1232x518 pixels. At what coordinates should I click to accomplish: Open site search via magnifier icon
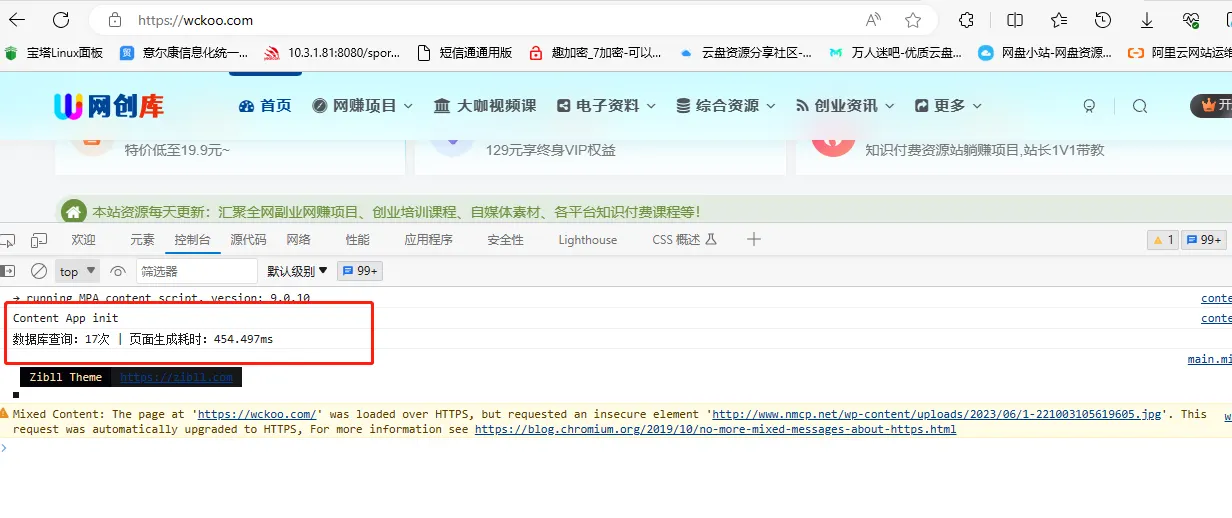pos(1140,106)
